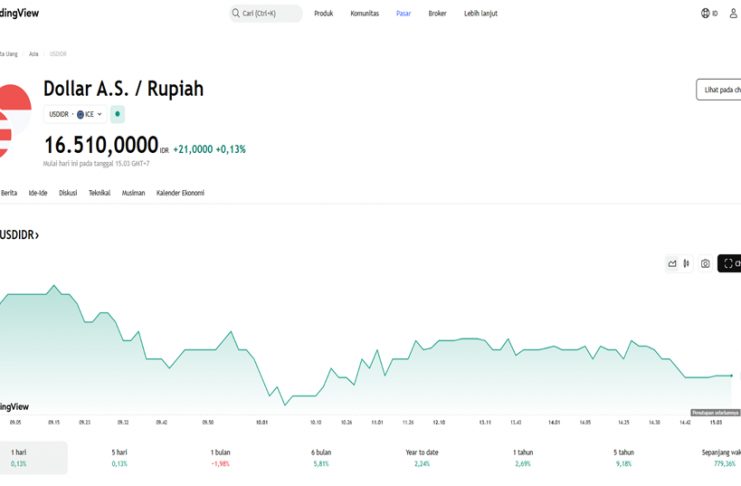Select the 5 tahun time range
This screenshot has width=741, height=486.
click(622, 457)
